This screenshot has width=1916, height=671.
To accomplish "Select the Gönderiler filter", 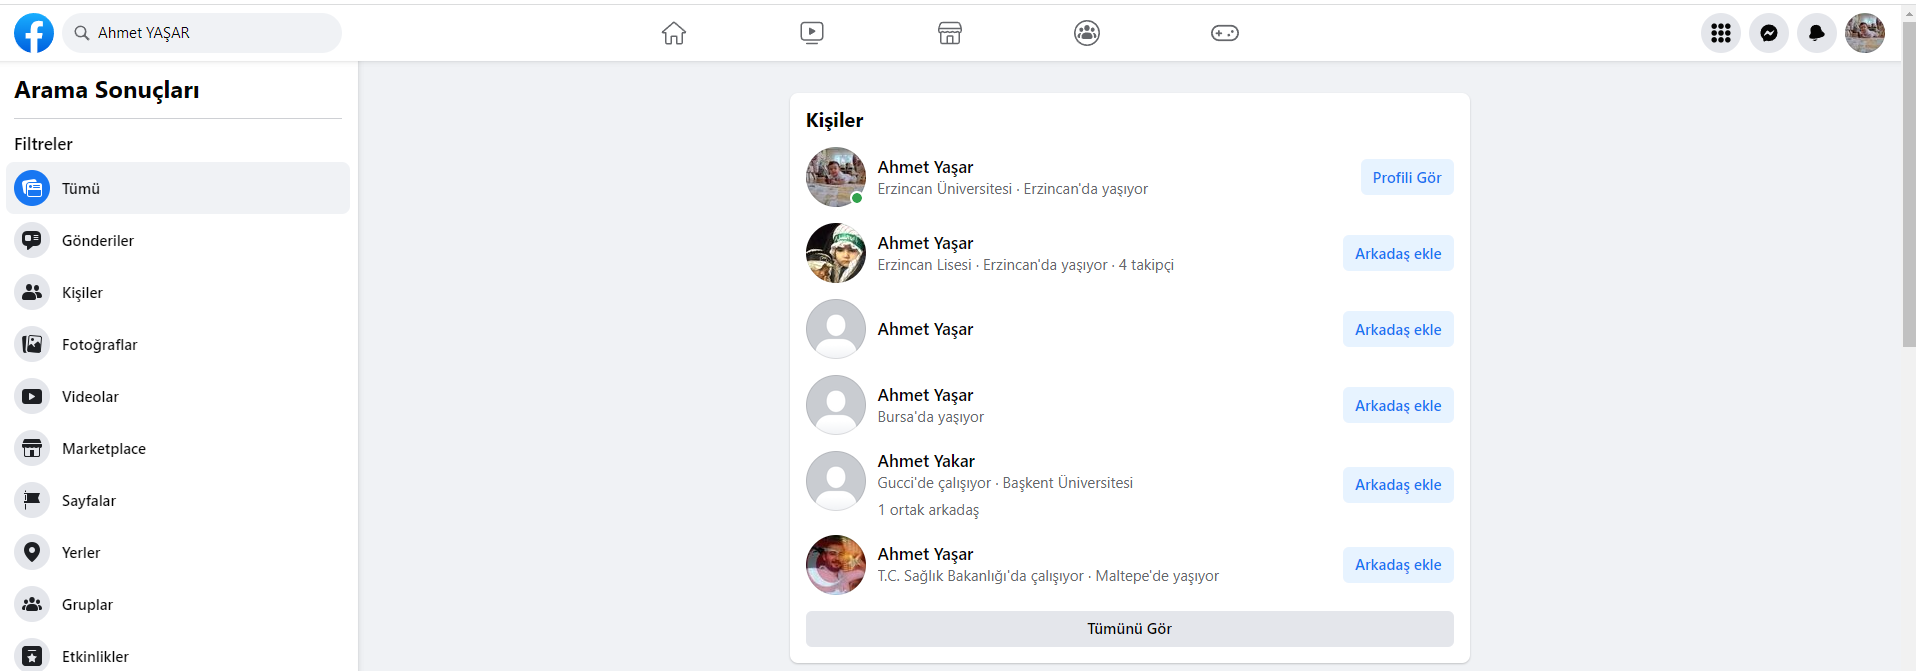I will coord(98,240).
